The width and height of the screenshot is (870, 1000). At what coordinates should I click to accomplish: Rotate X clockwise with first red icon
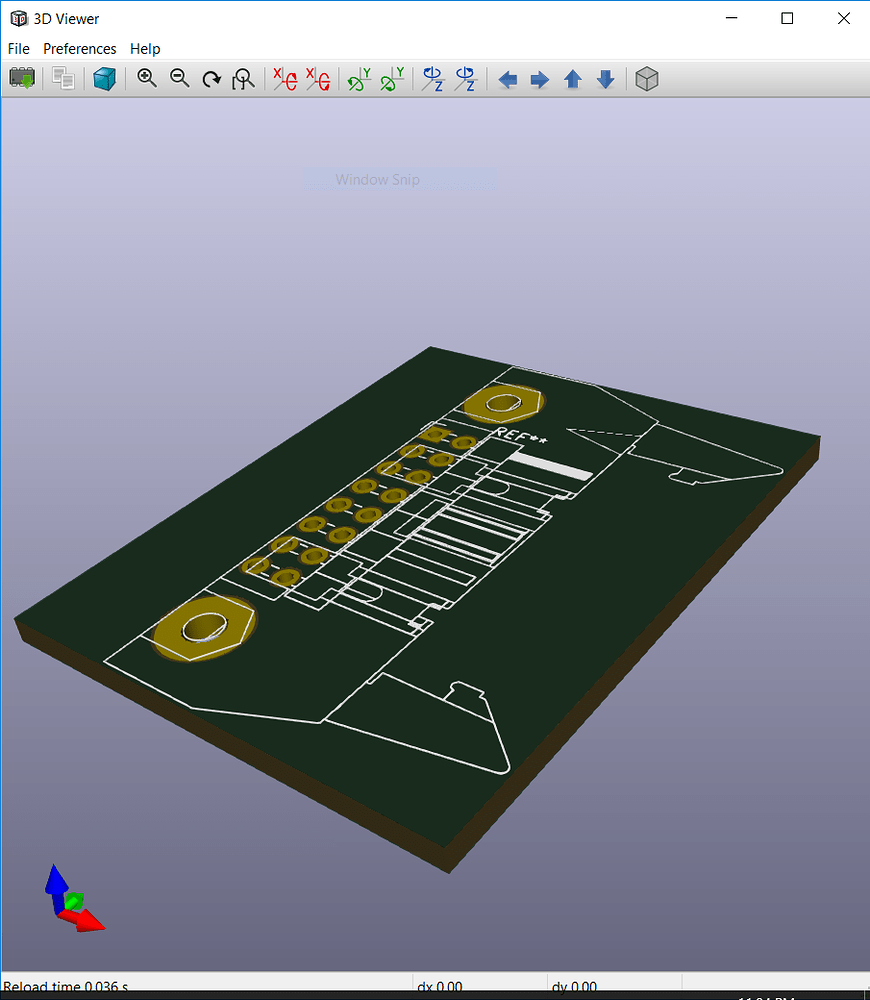tap(285, 79)
